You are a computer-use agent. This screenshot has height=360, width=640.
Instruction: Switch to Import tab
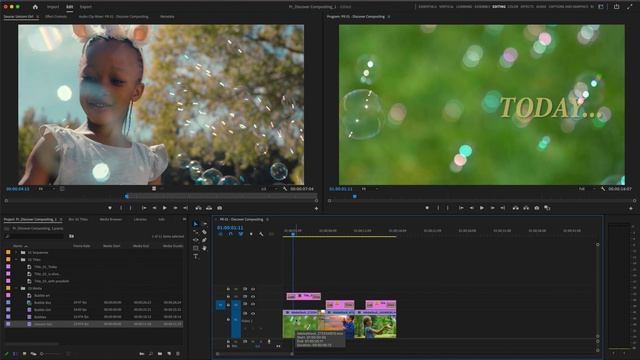tap(53, 7)
